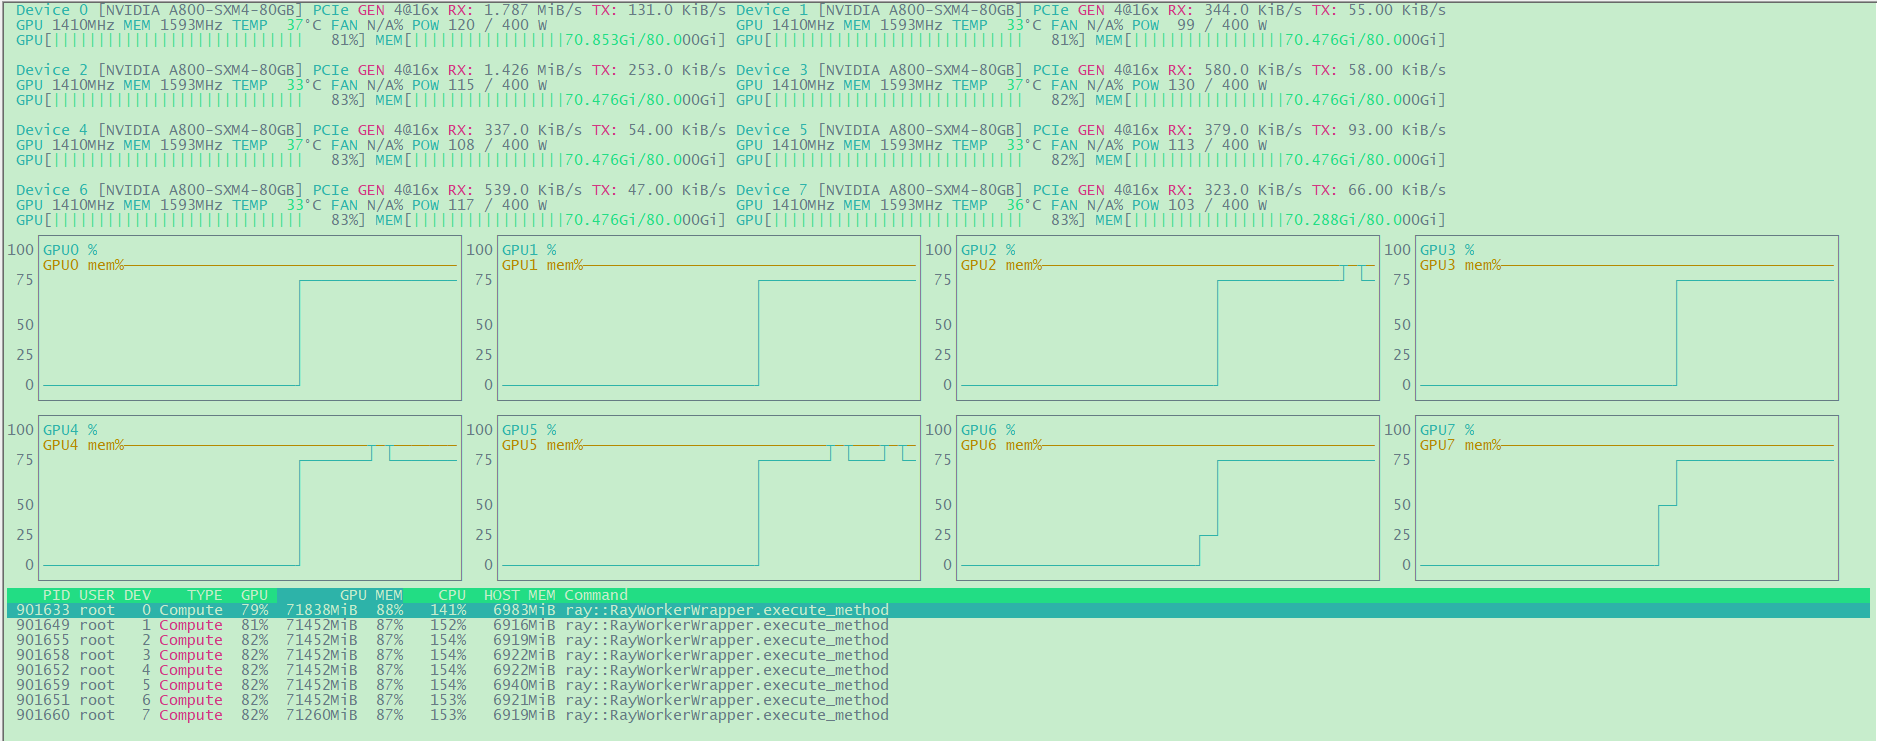This screenshot has width=1877, height=741.
Task: Click Compute type for PID 901652
Action: pyautogui.click(x=191, y=670)
